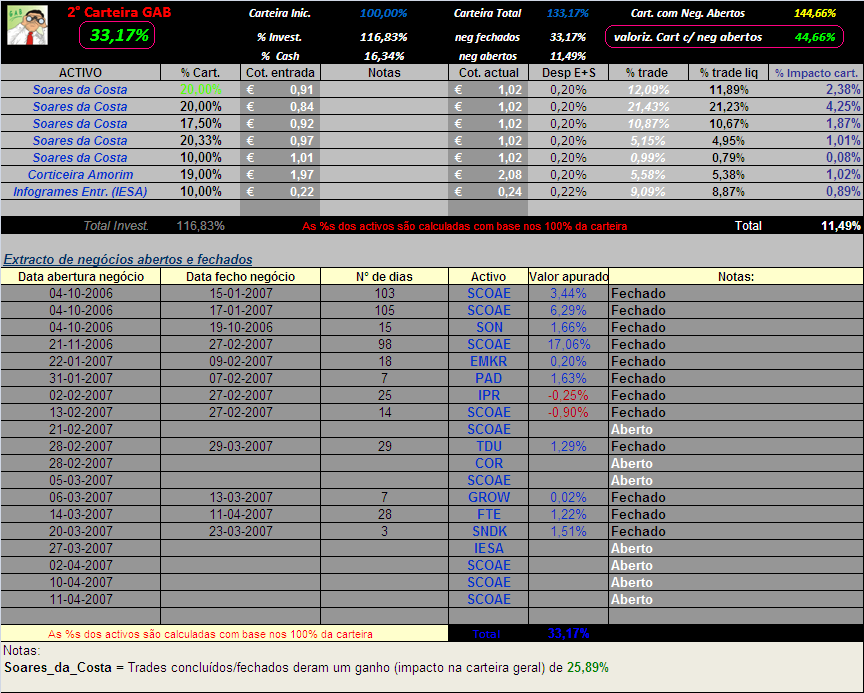864x693 pixels.
Task: Click the green 33,17% badge under title
Action: coord(117,36)
